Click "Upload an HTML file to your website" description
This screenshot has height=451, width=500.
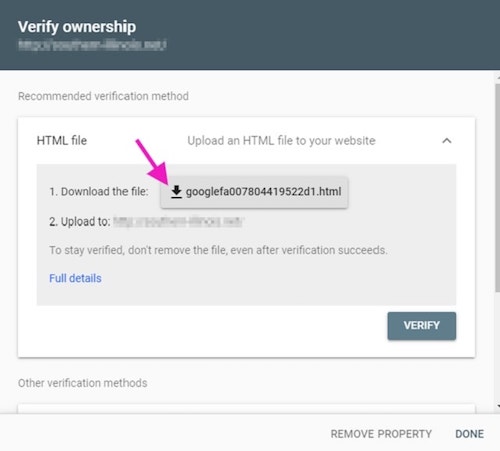point(281,141)
